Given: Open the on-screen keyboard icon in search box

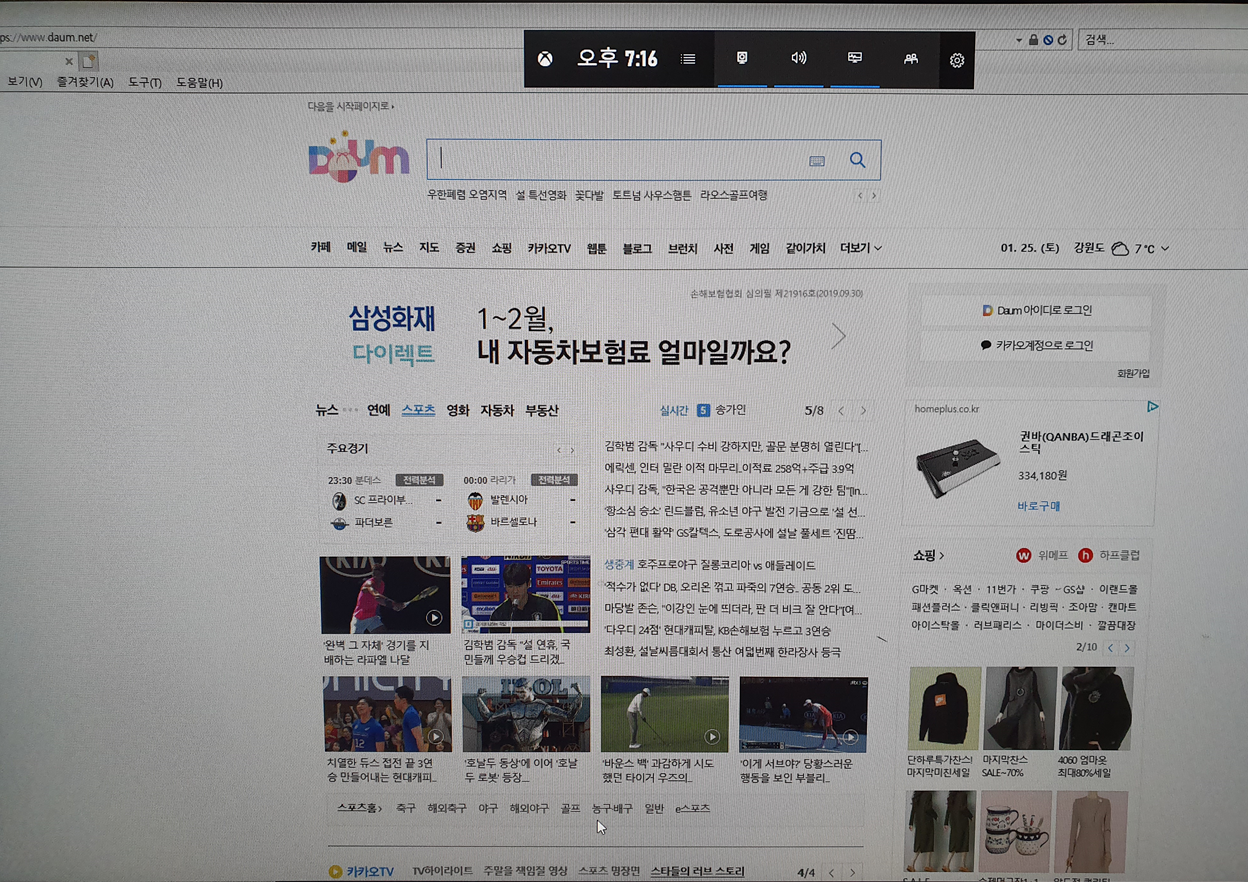Looking at the screenshot, I should coord(817,161).
